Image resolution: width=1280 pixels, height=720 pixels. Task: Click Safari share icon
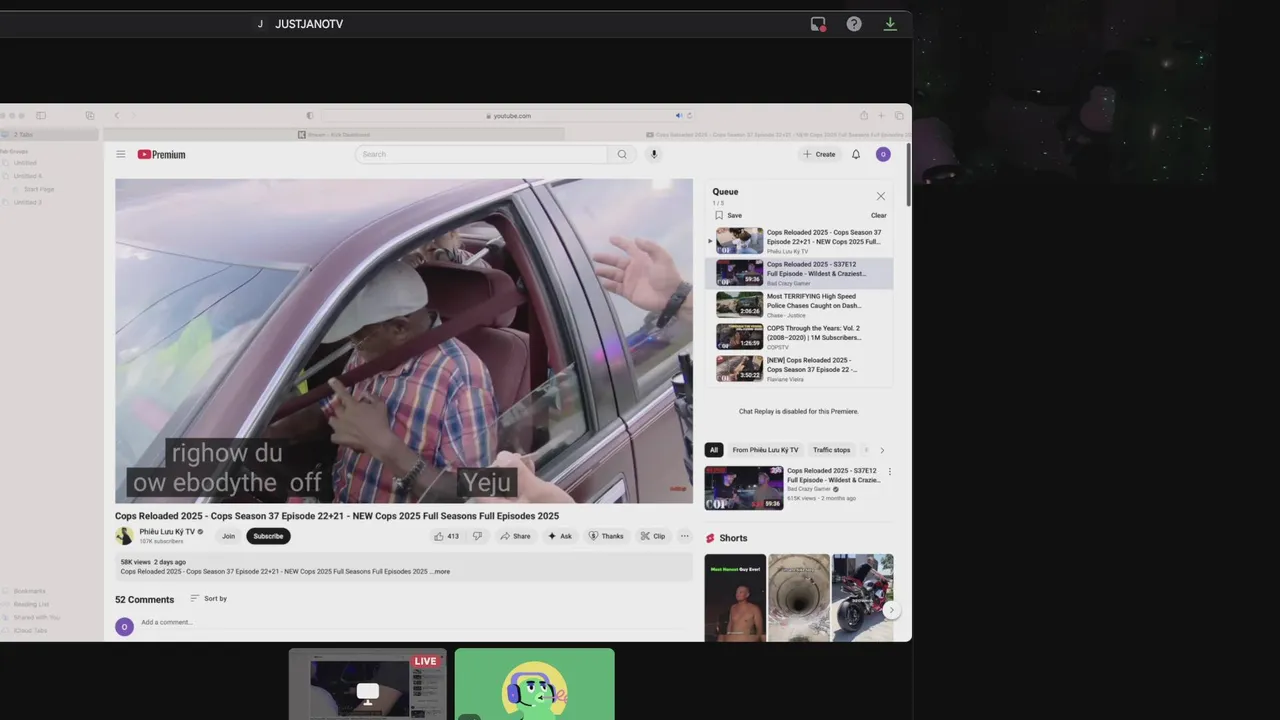point(864,116)
